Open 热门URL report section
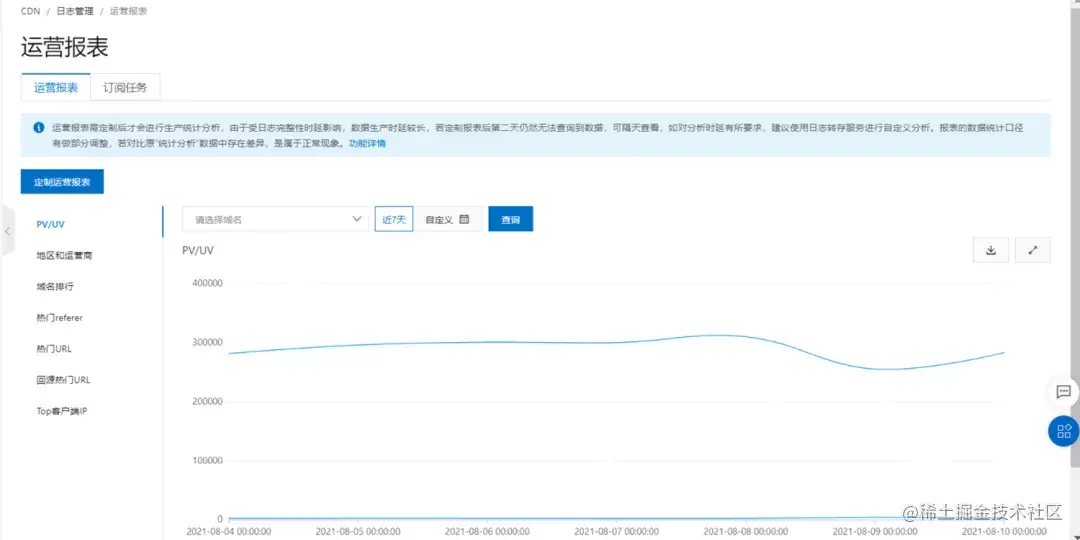This screenshot has width=1080, height=540. (54, 349)
